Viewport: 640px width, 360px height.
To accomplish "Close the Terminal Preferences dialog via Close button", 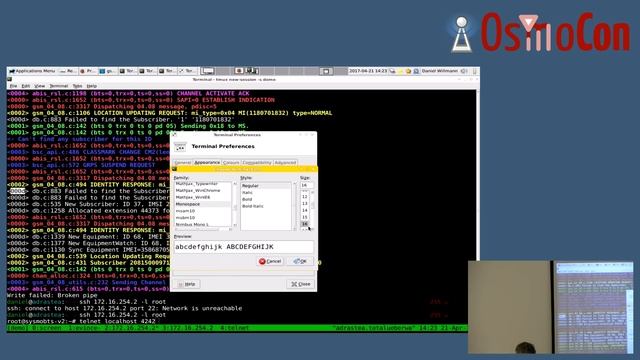I will [301, 284].
